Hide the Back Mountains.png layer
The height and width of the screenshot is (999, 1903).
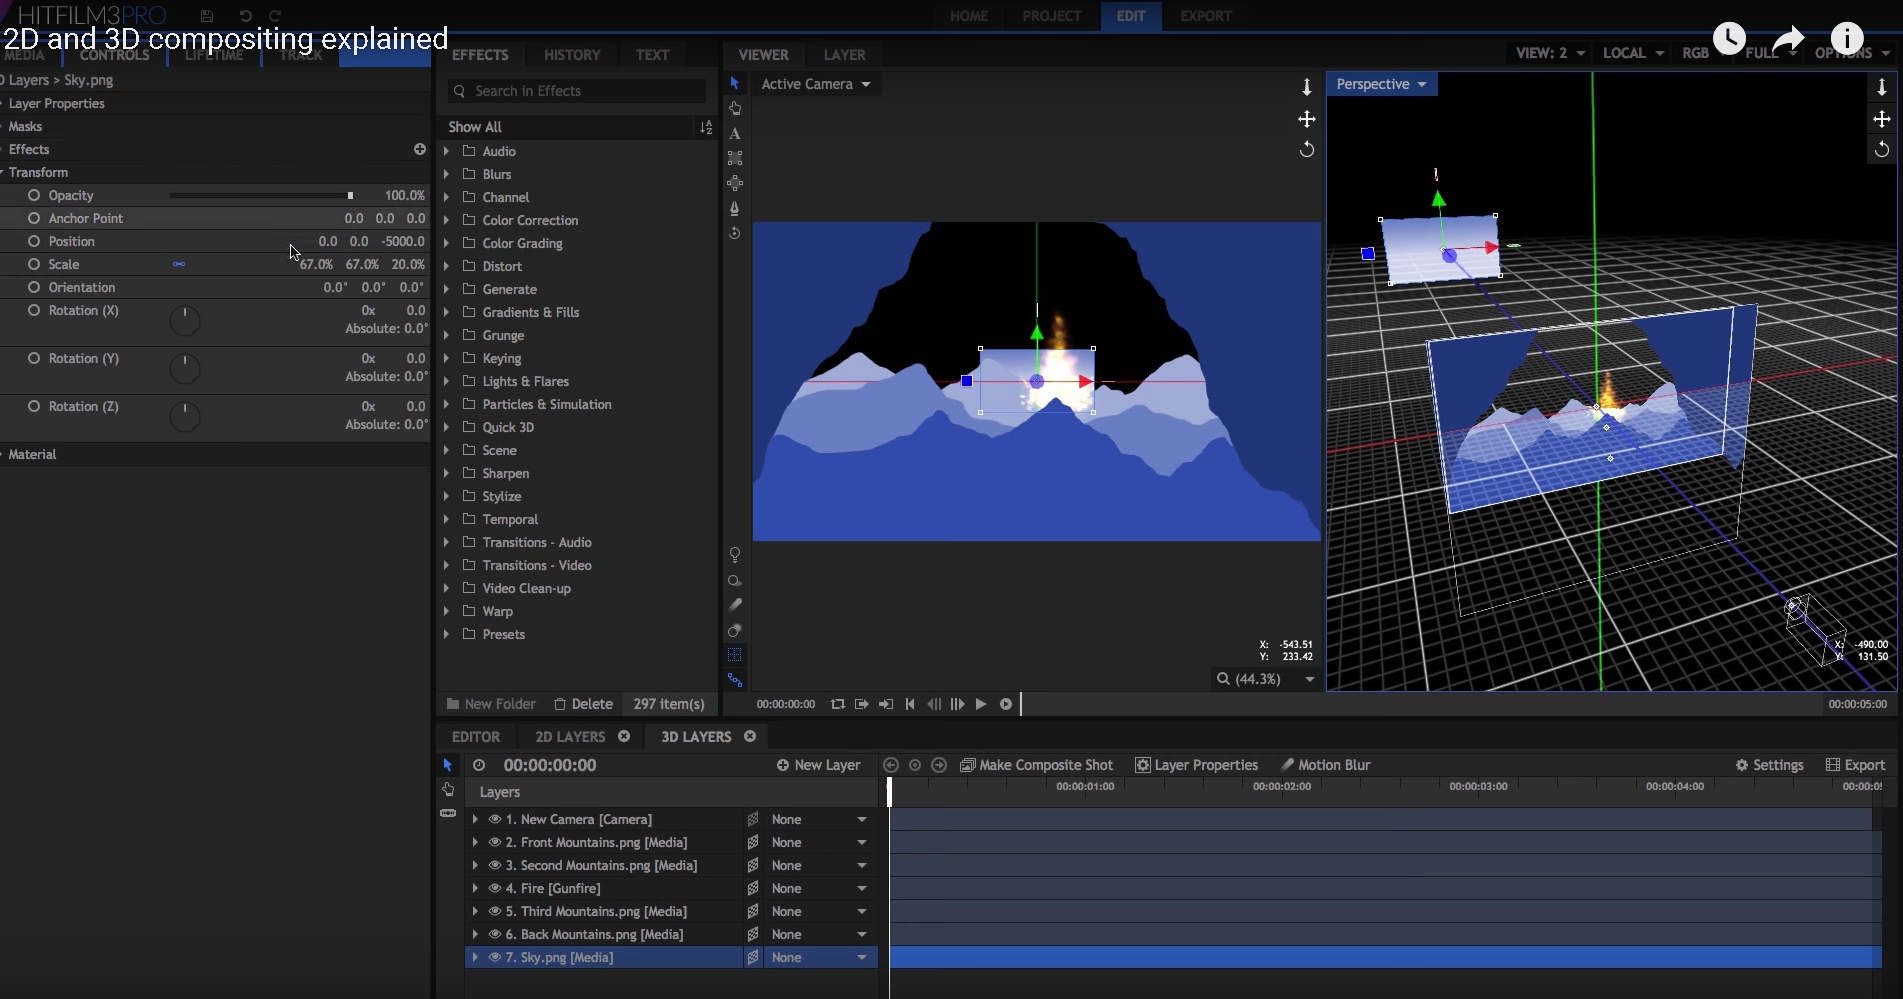coord(495,934)
